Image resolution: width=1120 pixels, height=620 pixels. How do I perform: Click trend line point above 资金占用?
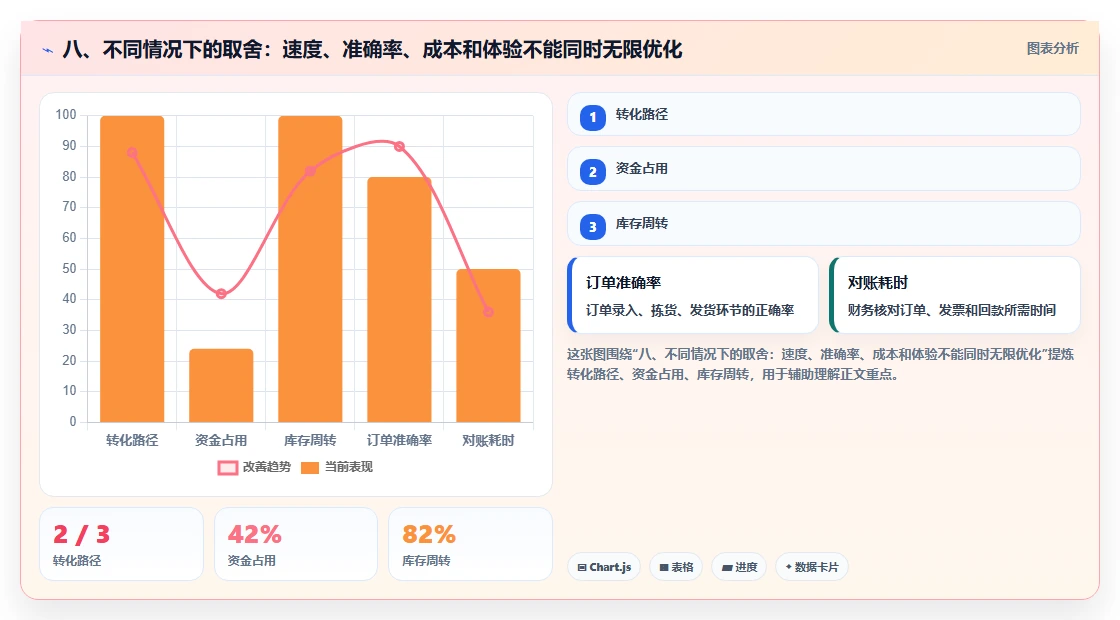(x=221, y=294)
